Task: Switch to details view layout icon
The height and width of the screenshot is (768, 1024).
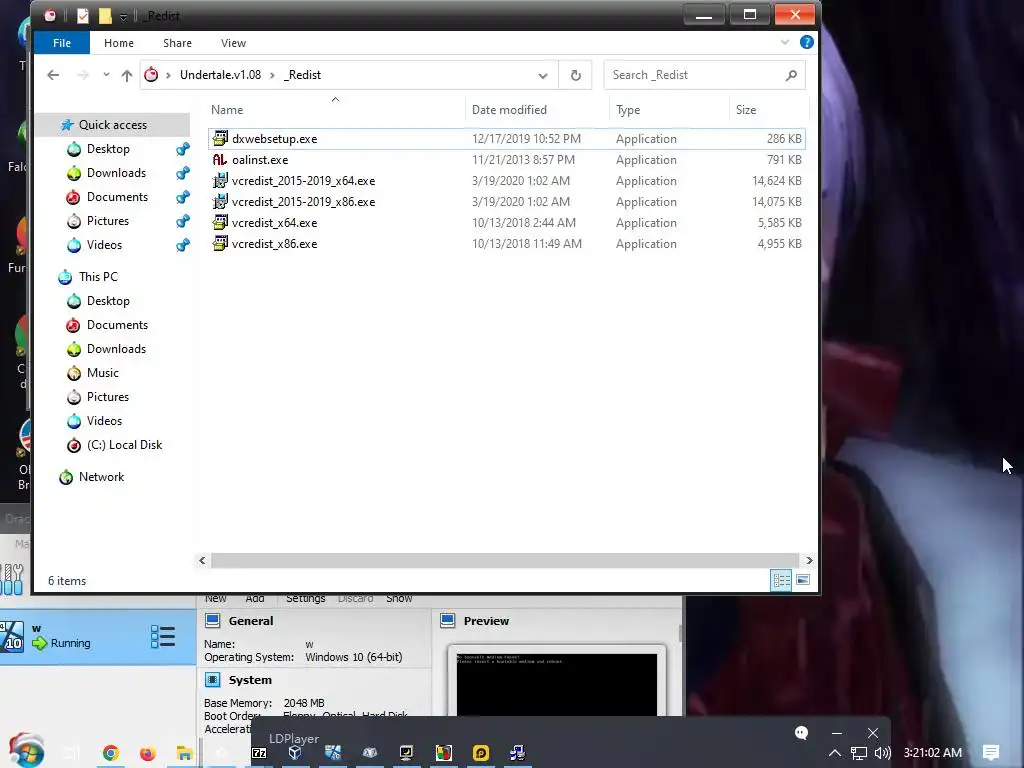Action: point(781,580)
